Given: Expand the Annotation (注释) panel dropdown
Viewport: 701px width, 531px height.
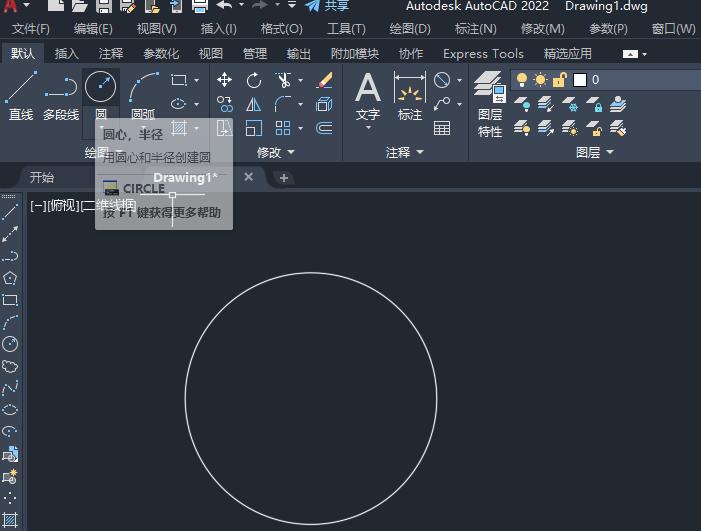Looking at the screenshot, I should tap(405, 152).
